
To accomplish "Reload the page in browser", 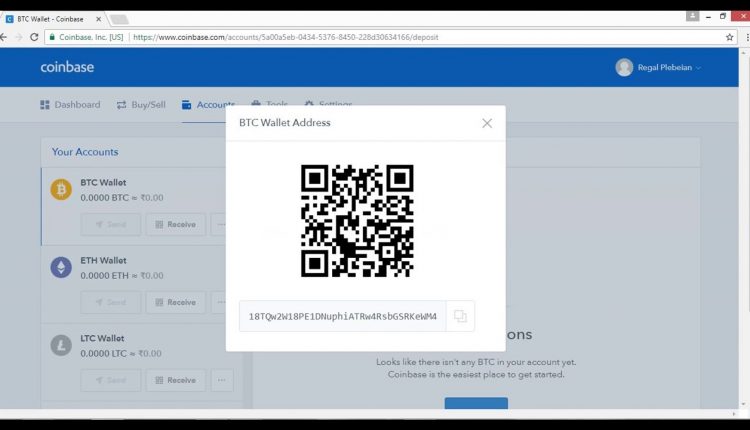I will (x=34, y=37).
